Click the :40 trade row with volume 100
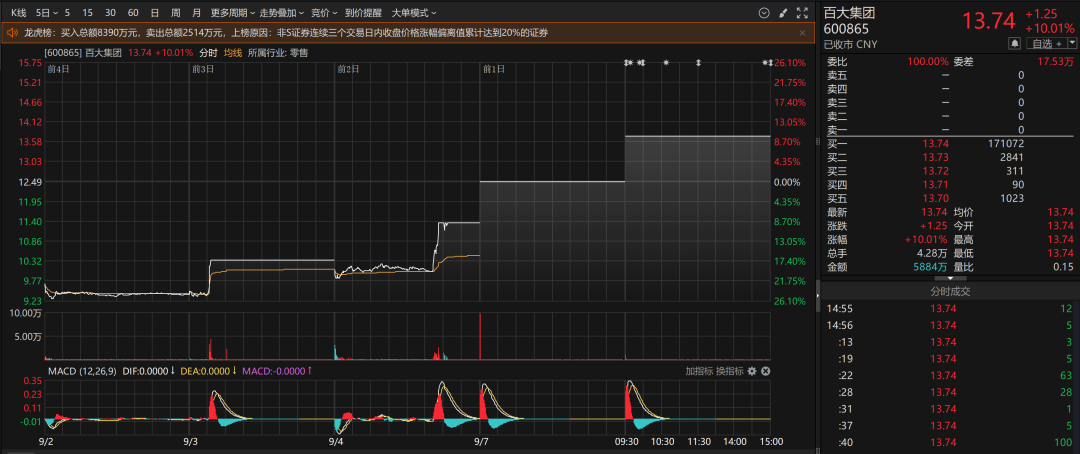This screenshot has height=454, width=1080. tap(949, 442)
